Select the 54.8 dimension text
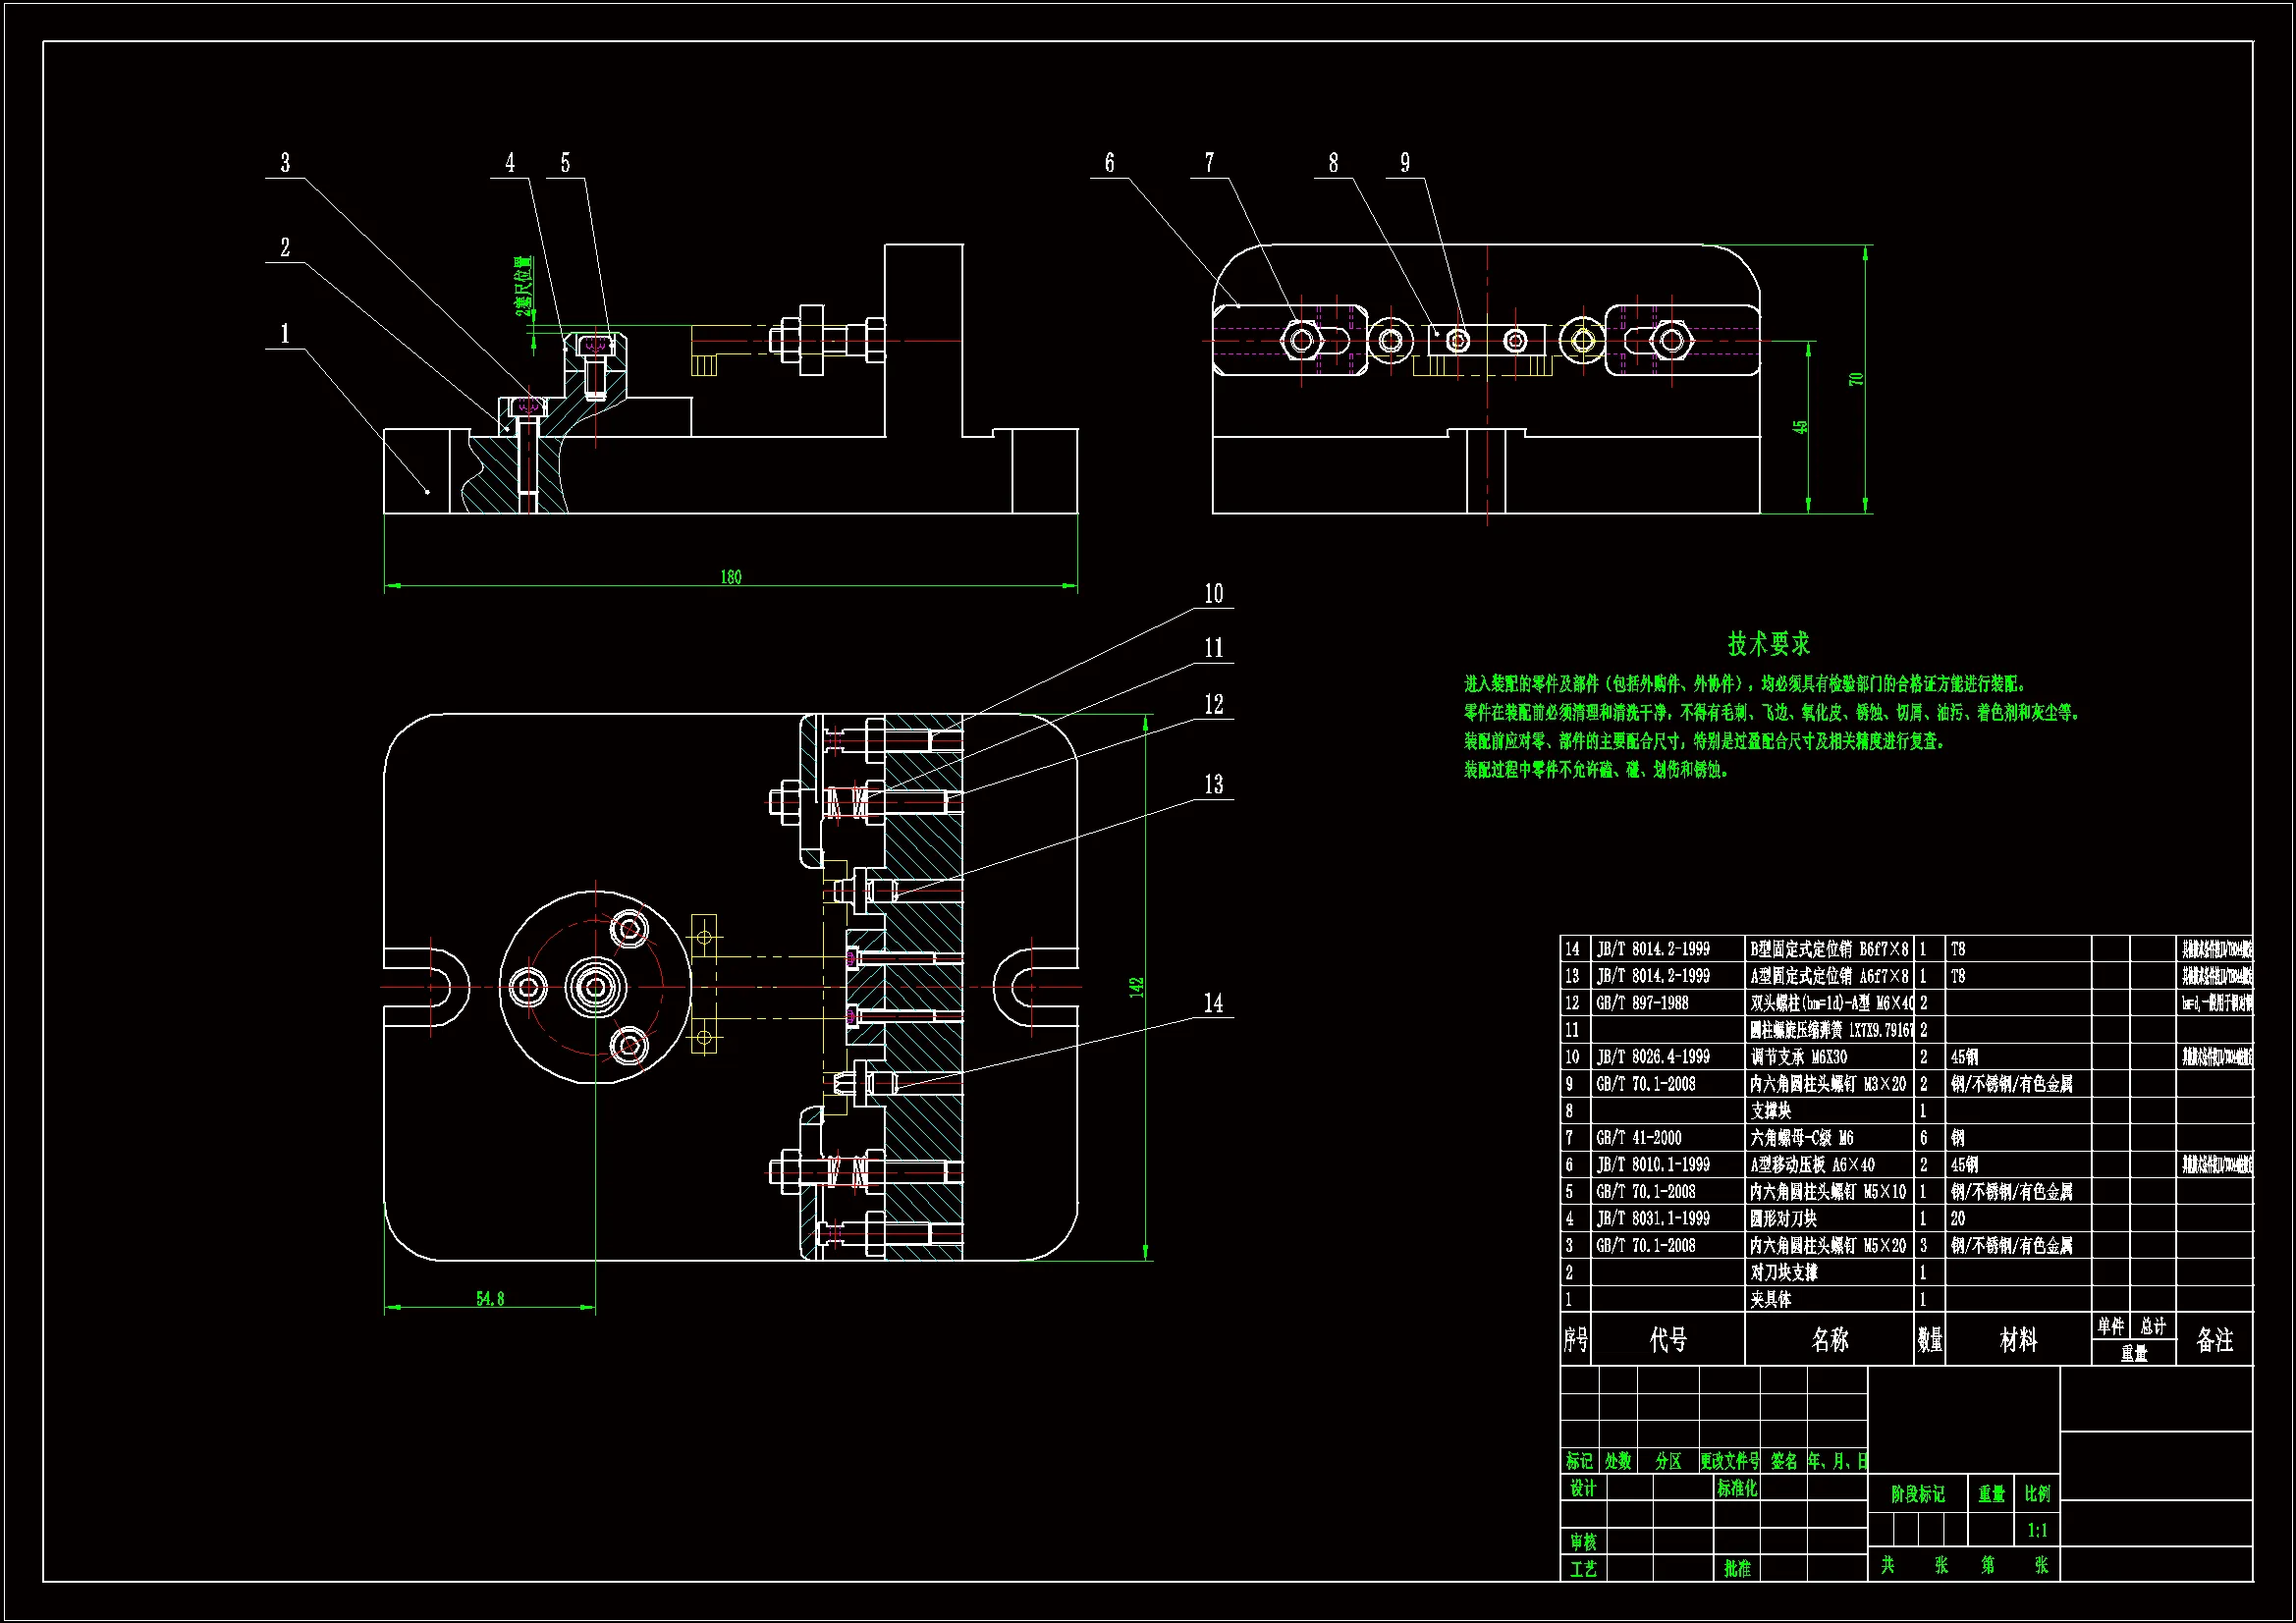 490,1299
